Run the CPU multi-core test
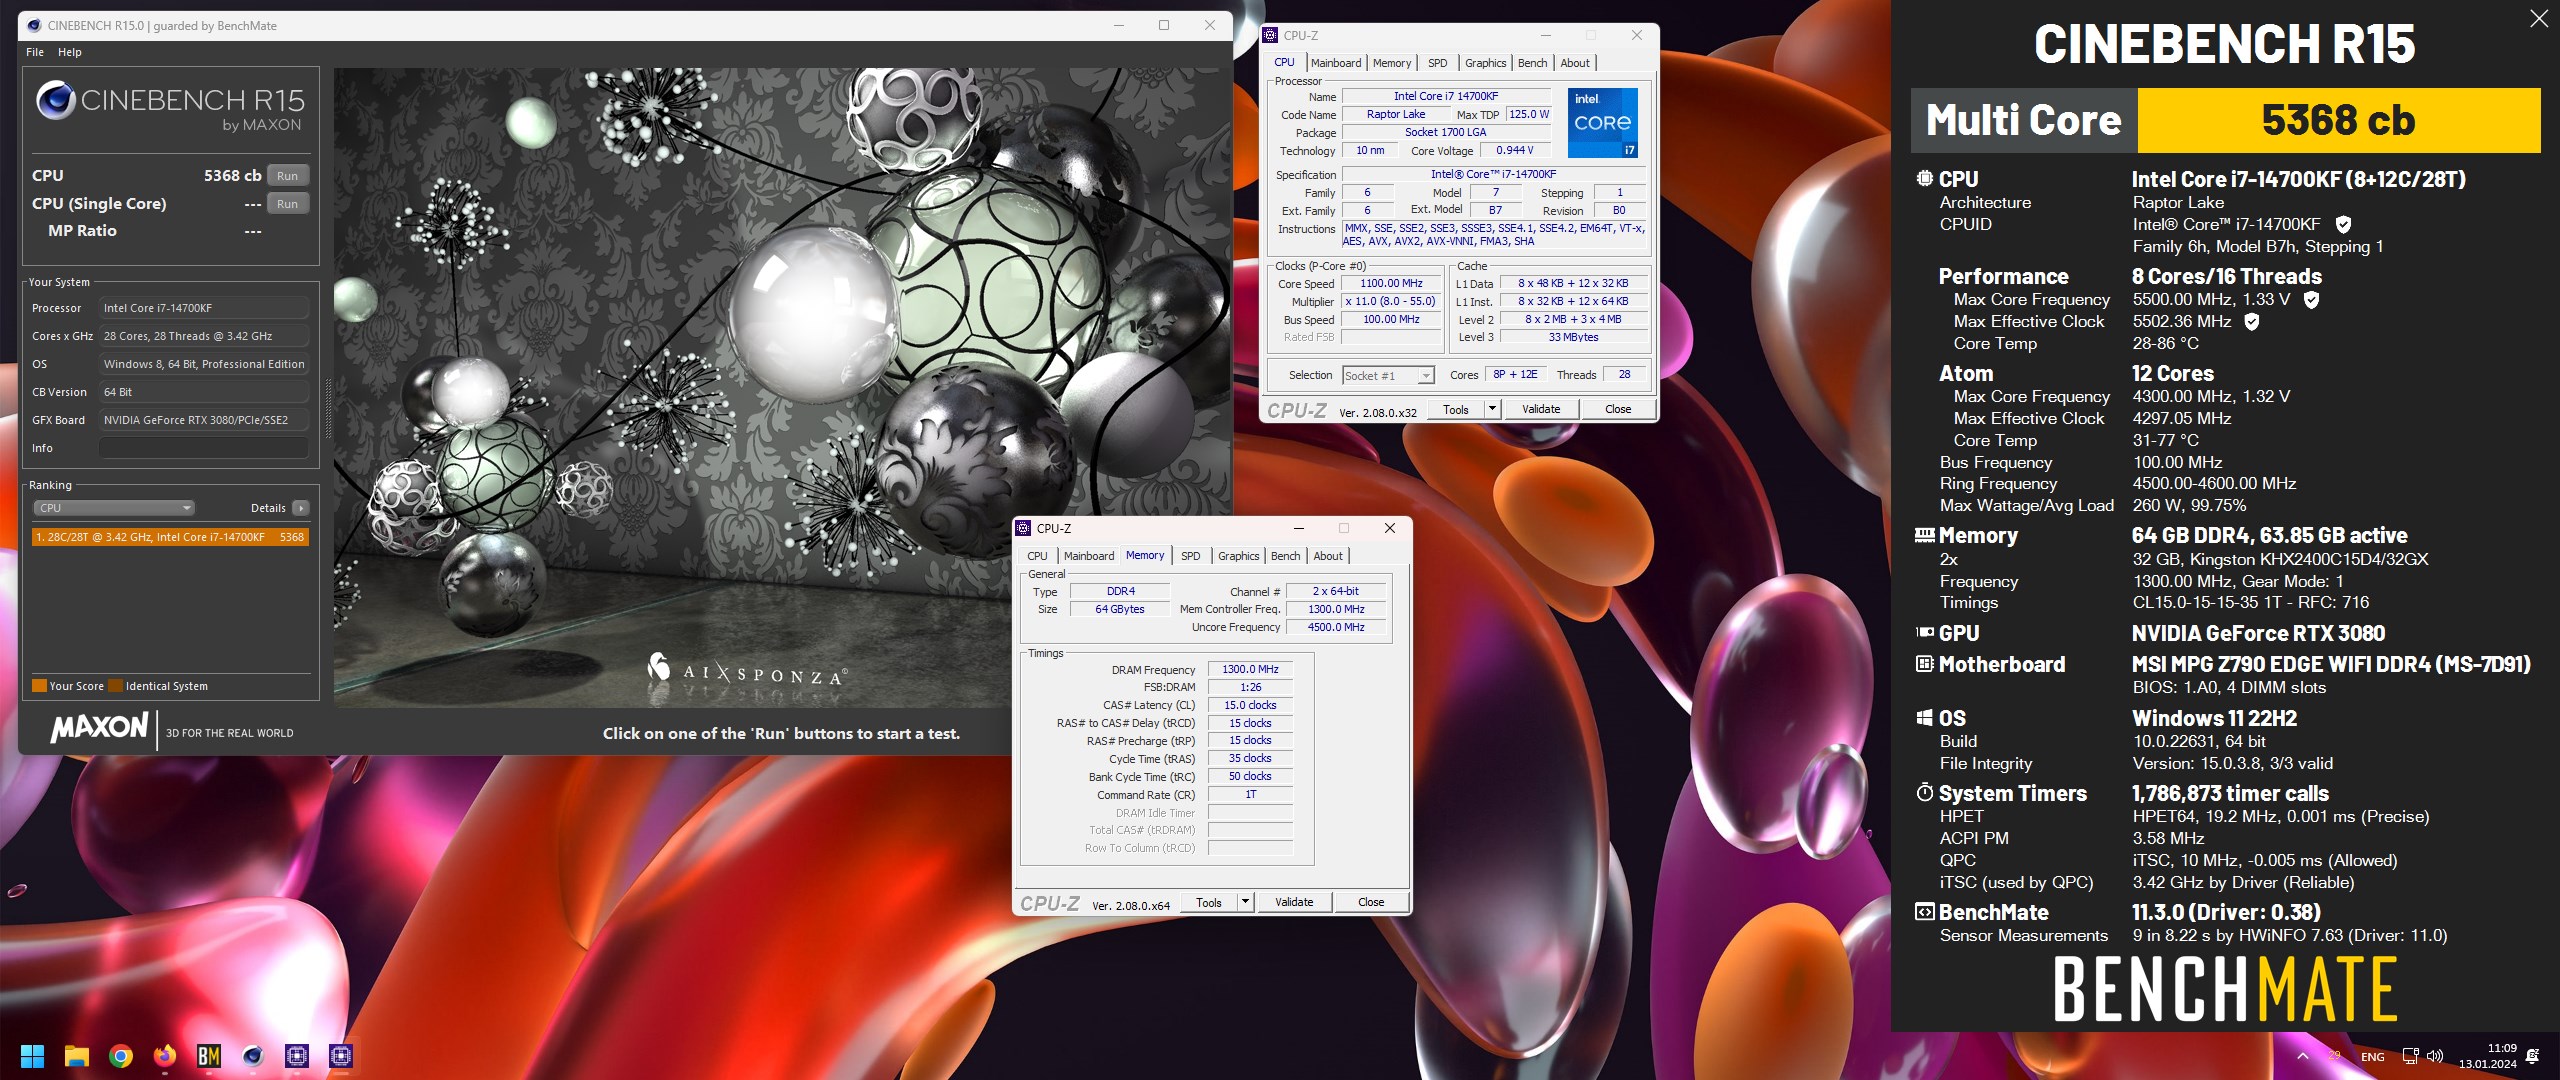Viewport: 2560px width, 1080px height. [x=288, y=176]
